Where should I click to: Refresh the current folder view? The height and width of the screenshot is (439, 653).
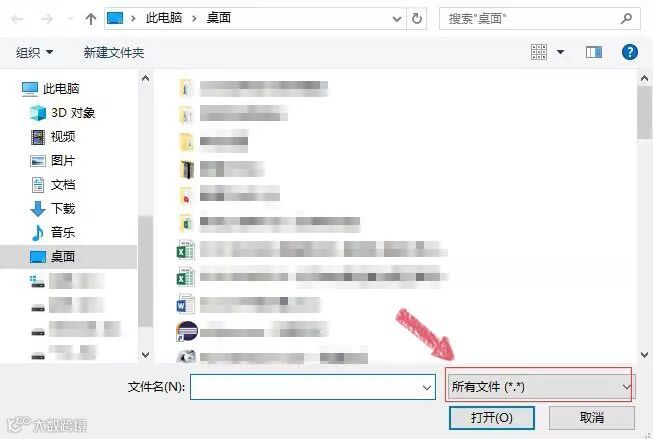point(416,19)
